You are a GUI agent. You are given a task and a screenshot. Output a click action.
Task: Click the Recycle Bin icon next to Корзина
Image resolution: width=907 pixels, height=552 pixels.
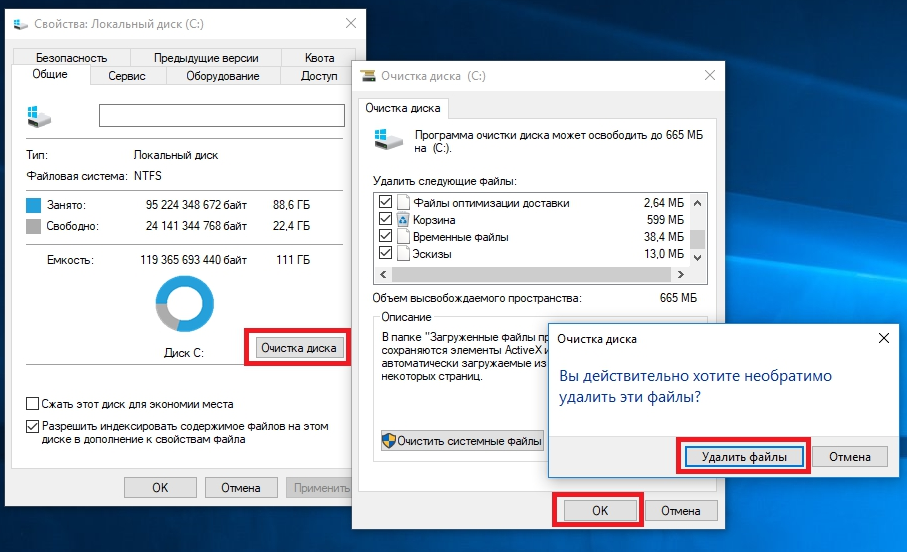point(404,220)
